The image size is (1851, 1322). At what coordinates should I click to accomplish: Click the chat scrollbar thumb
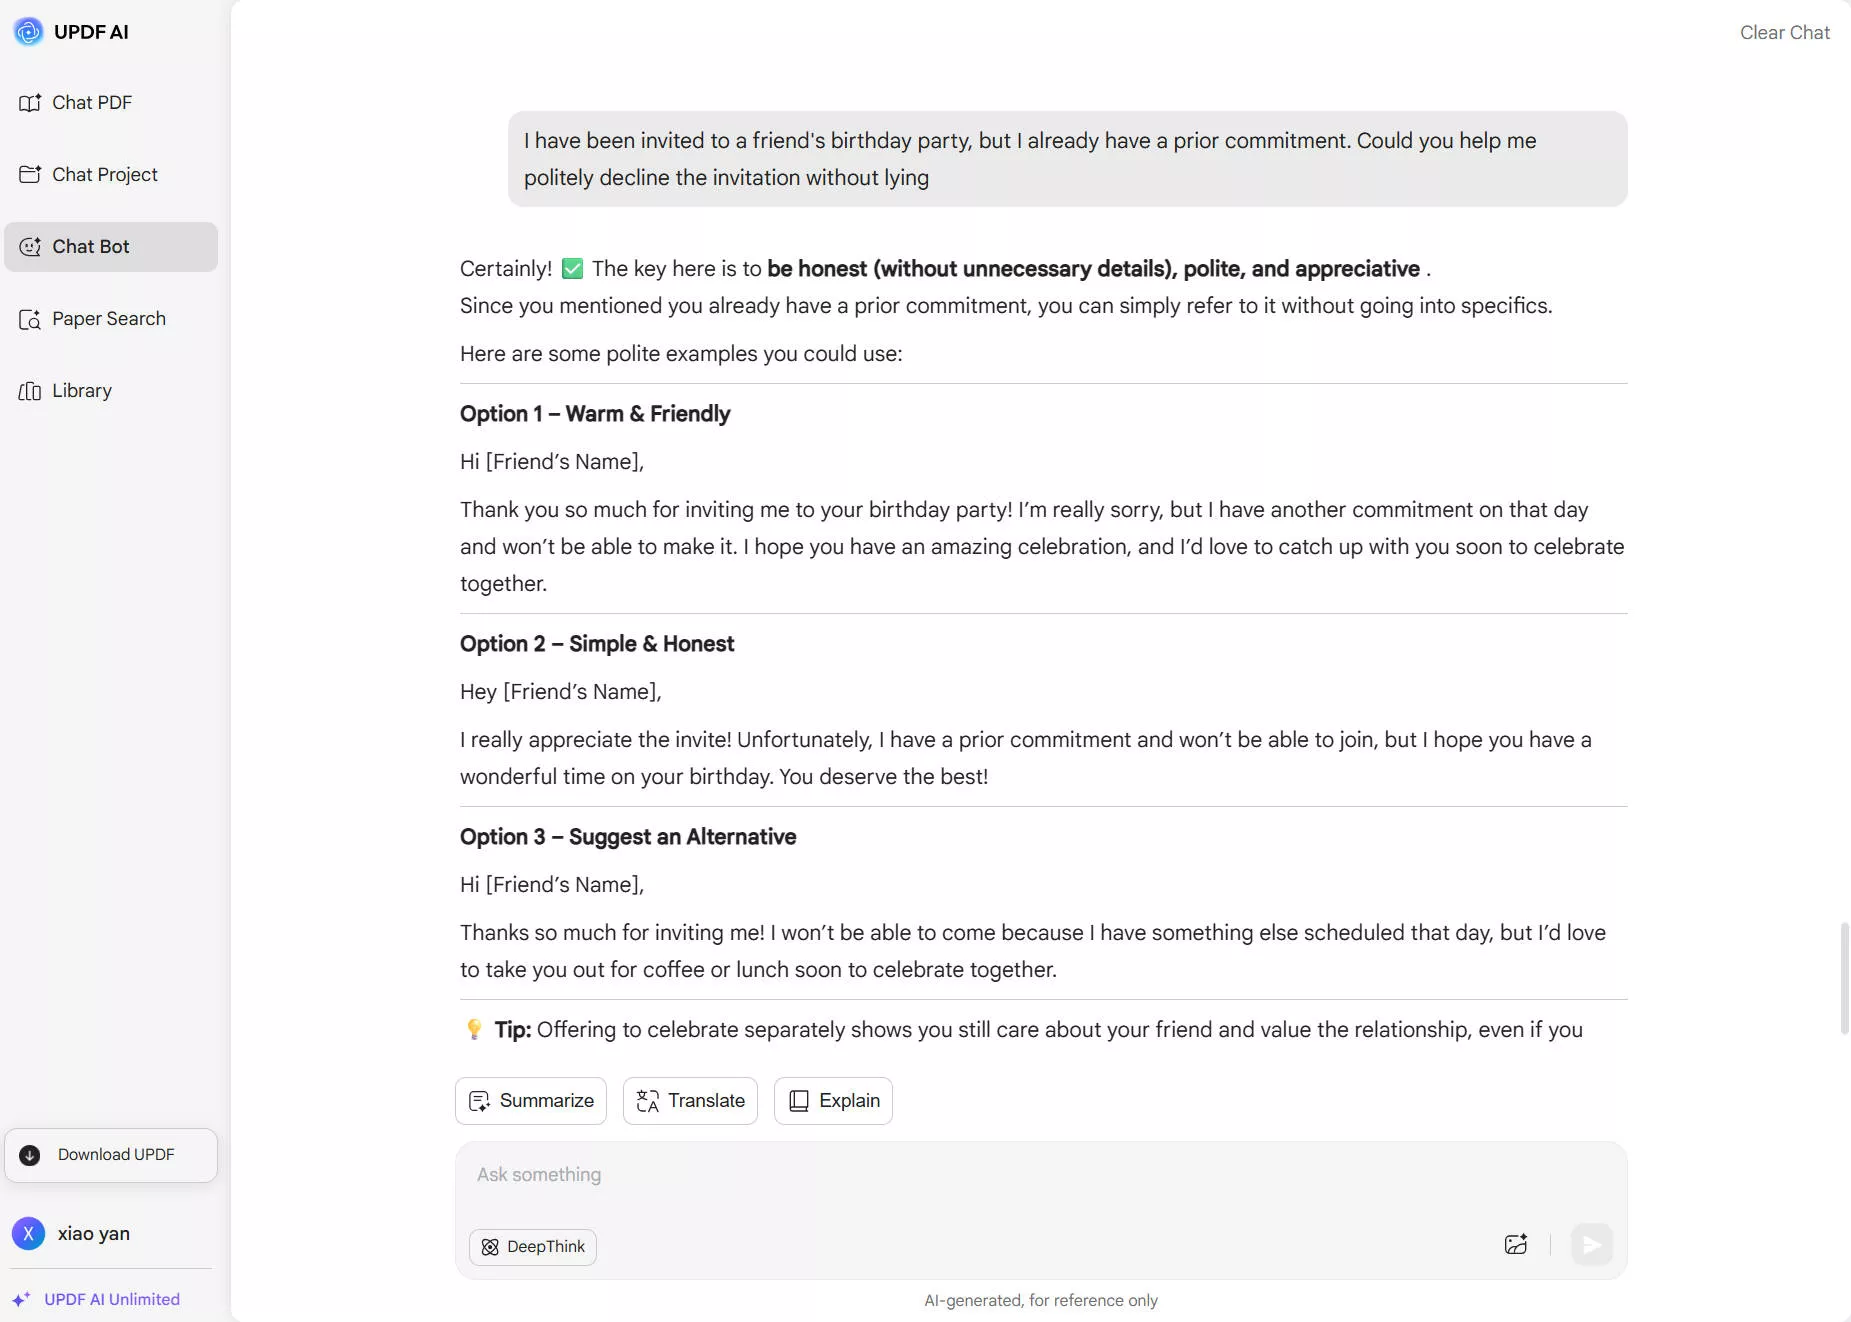1844,978
